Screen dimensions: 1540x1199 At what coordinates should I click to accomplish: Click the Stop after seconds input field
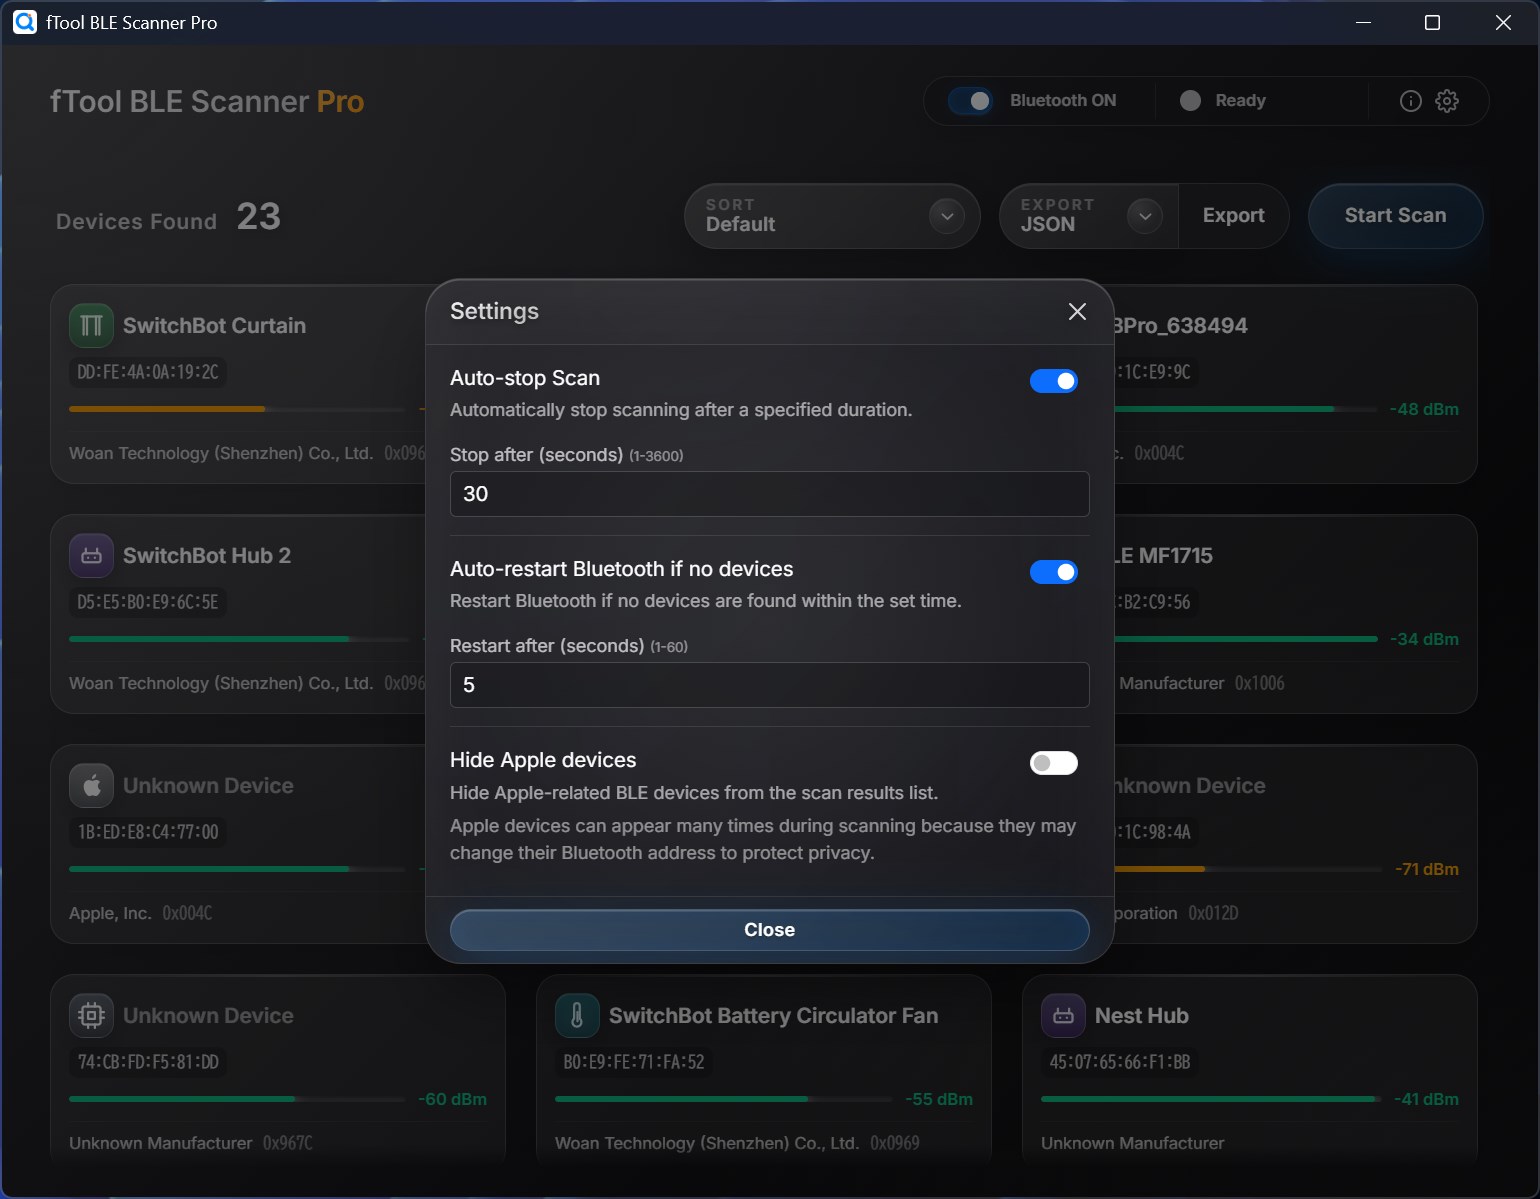click(769, 494)
